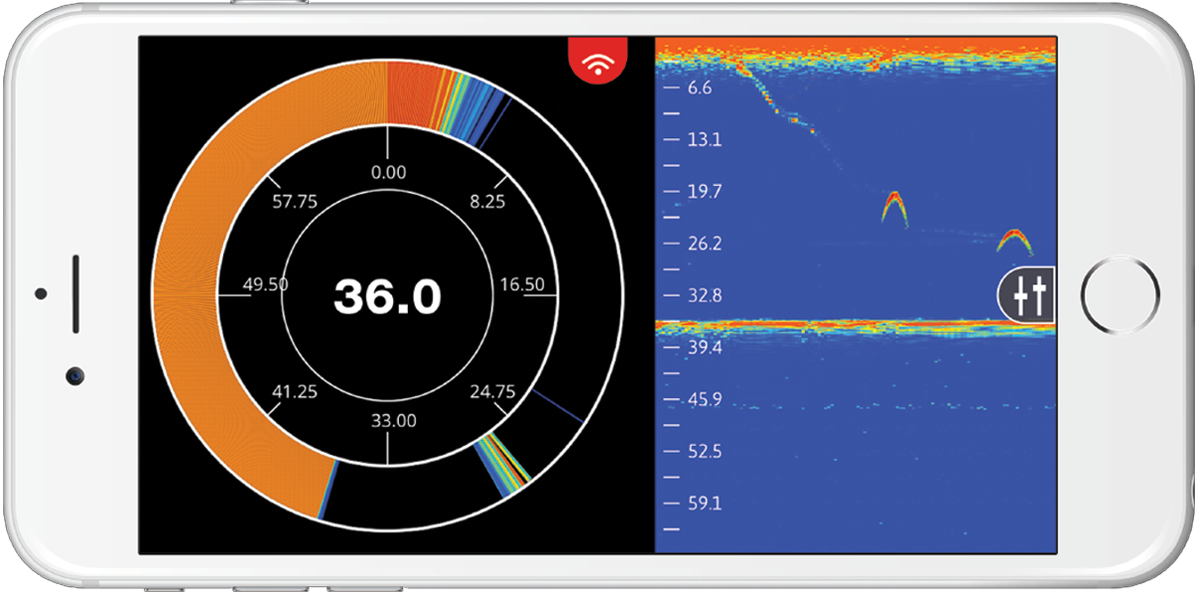Tap the 59.1 depth scale label

[704, 504]
